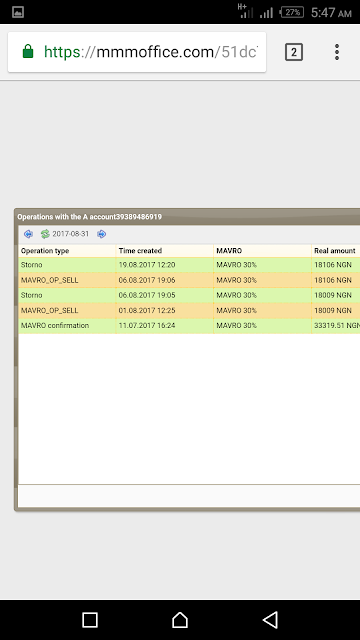Viewport: 360px width, 640px height.
Task: Tap the battery 27% indicator
Action: point(292,12)
